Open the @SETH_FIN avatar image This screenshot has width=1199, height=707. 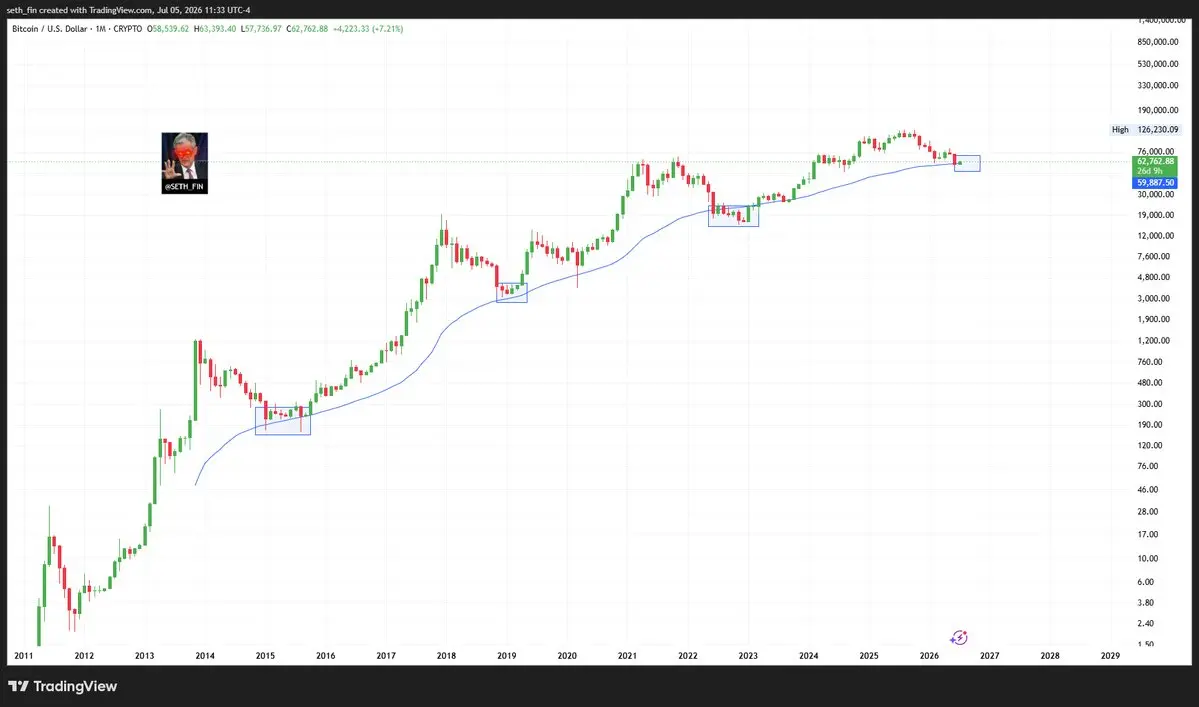coord(184,163)
